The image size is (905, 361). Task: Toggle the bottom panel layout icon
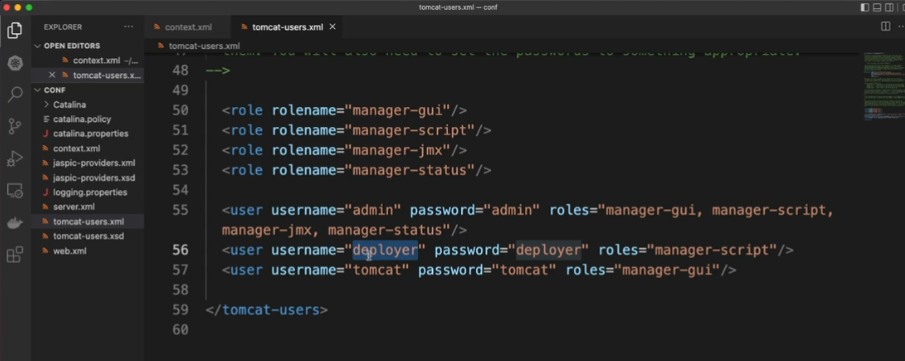click(x=877, y=8)
